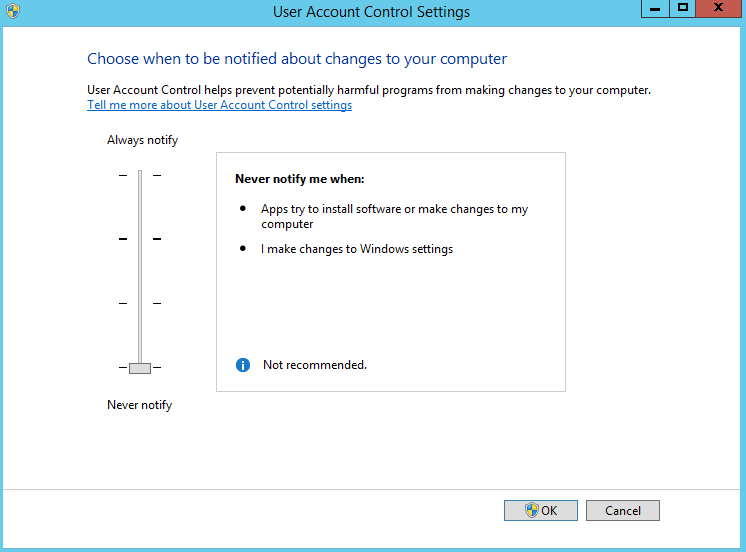Image resolution: width=746 pixels, height=552 pixels.
Task: Click 'I make changes to Windows settings' text
Action: point(357,249)
